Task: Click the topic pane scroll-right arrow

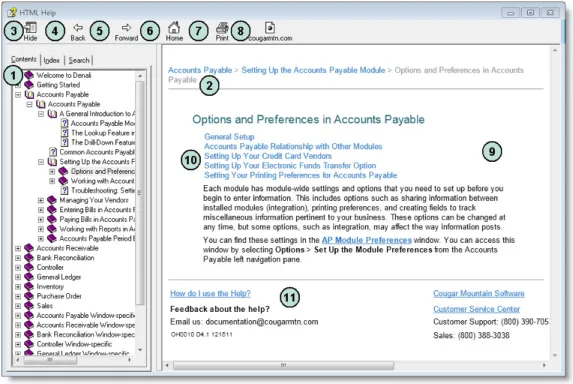Action: (544, 365)
